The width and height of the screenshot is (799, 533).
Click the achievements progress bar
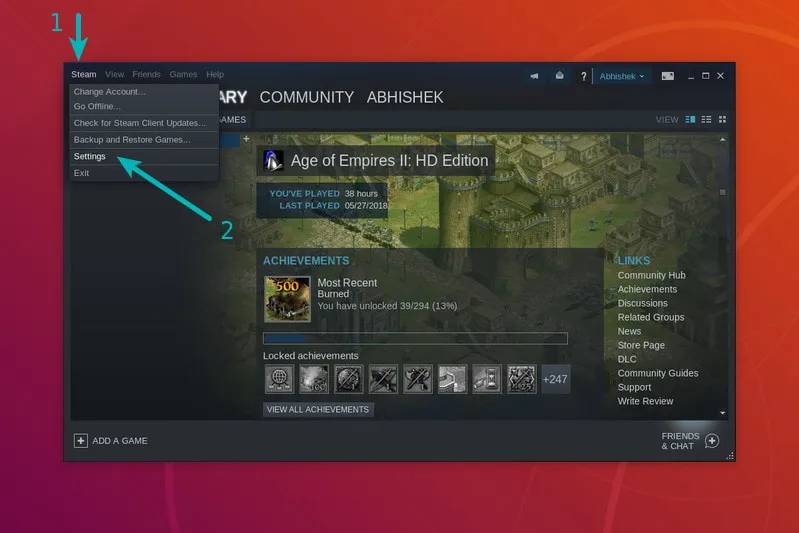pyautogui.click(x=415, y=338)
